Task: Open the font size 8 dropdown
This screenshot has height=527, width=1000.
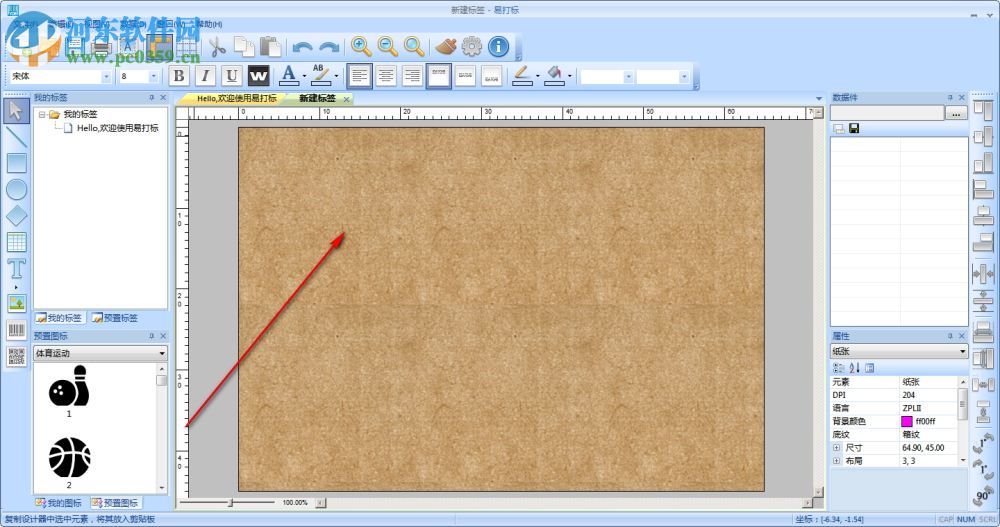Action: coord(153,77)
